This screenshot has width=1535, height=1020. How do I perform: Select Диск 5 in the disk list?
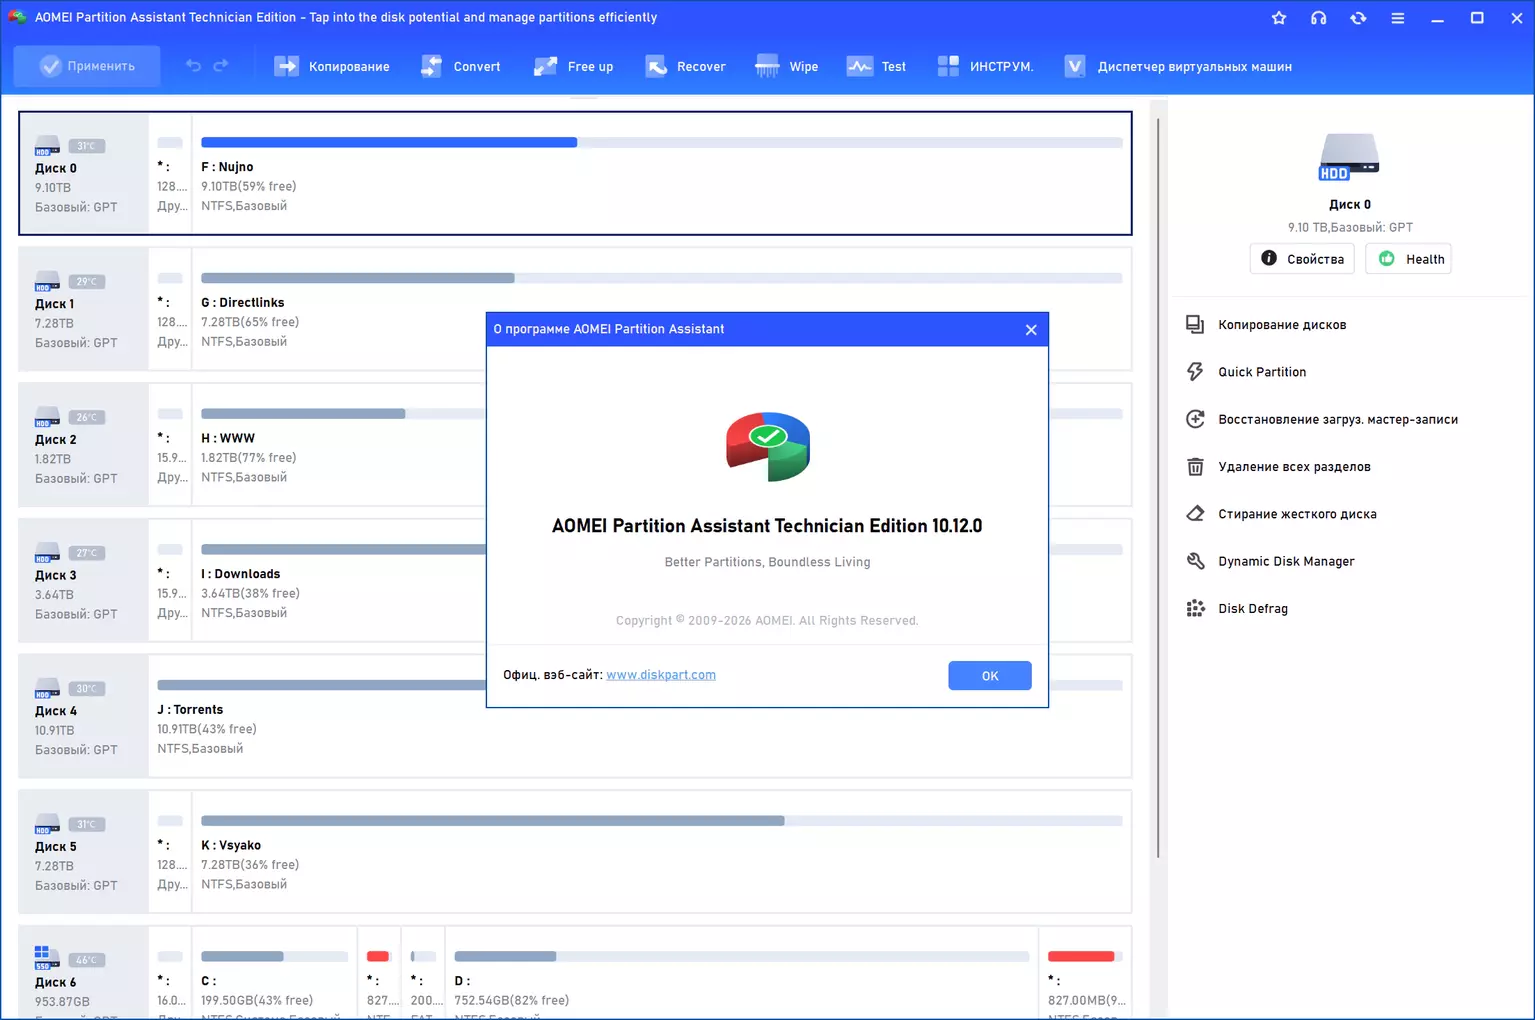[x=84, y=852]
